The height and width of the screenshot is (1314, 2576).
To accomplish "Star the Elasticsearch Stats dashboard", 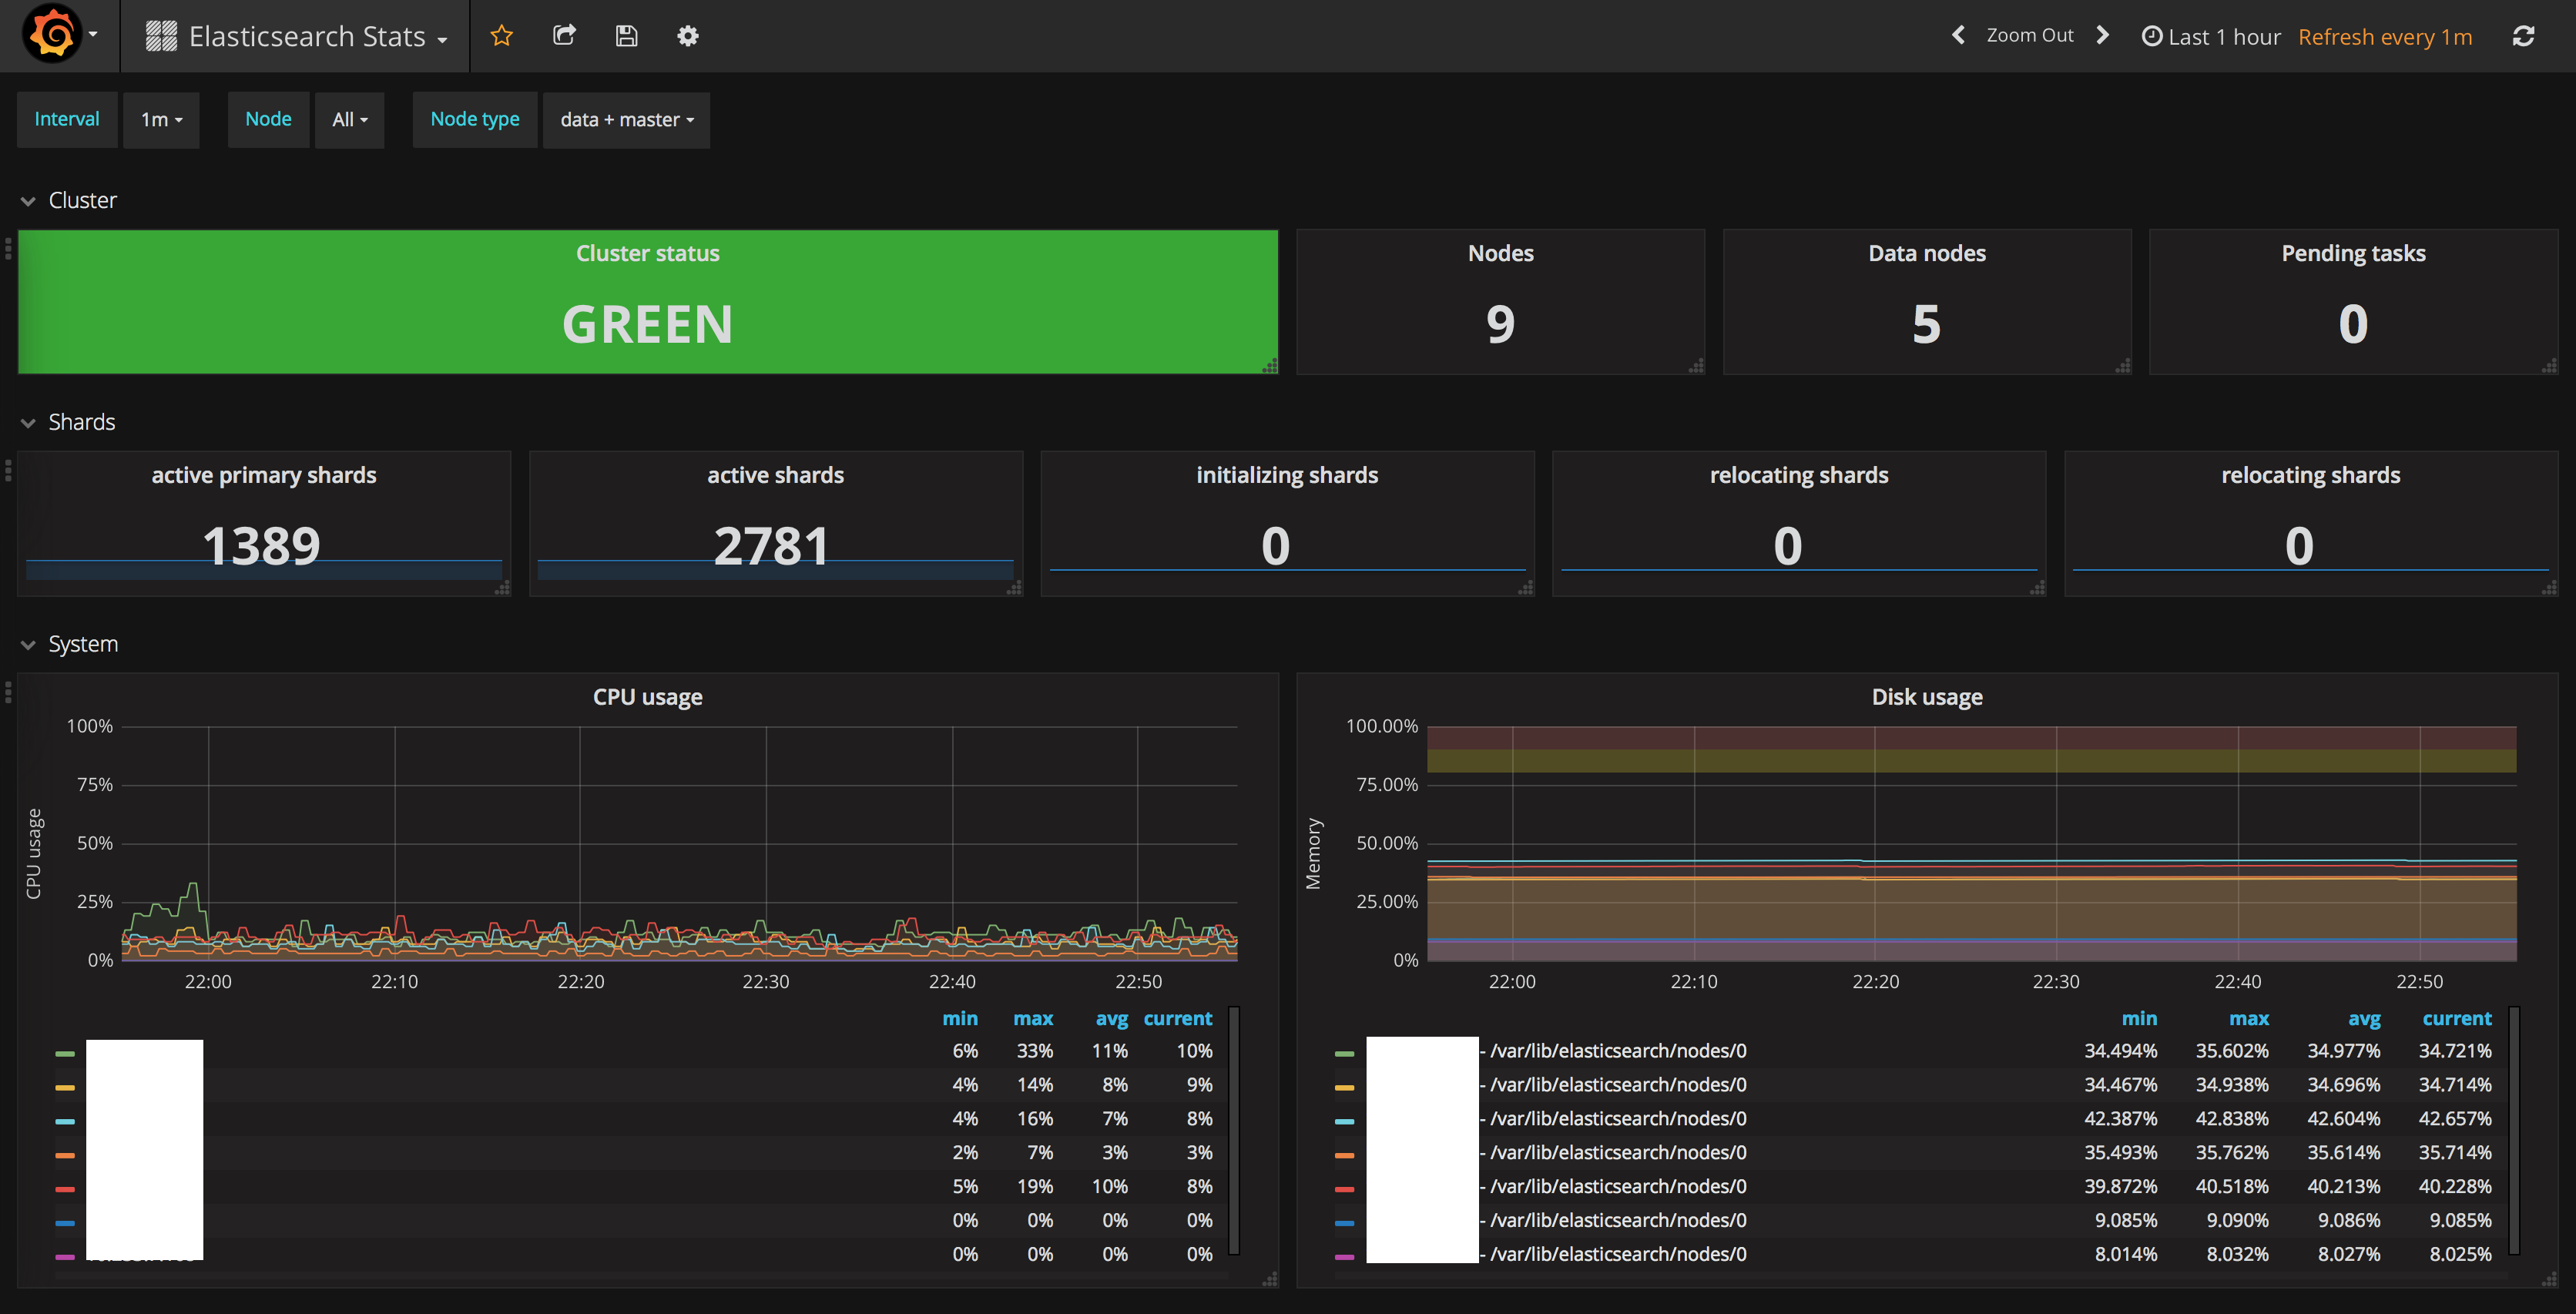I will (502, 36).
